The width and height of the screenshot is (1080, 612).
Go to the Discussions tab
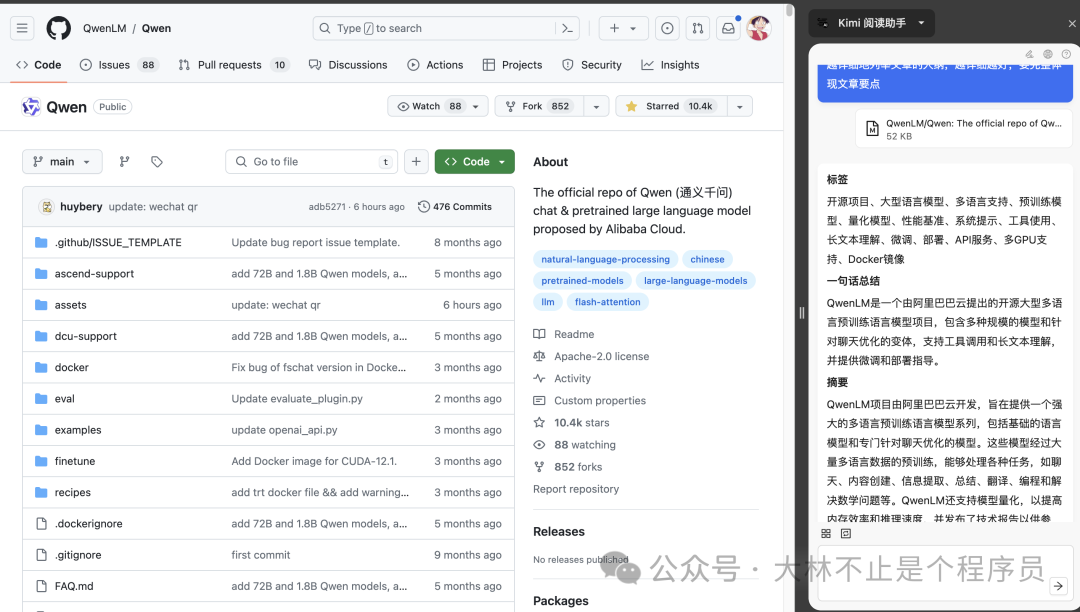click(x=348, y=65)
